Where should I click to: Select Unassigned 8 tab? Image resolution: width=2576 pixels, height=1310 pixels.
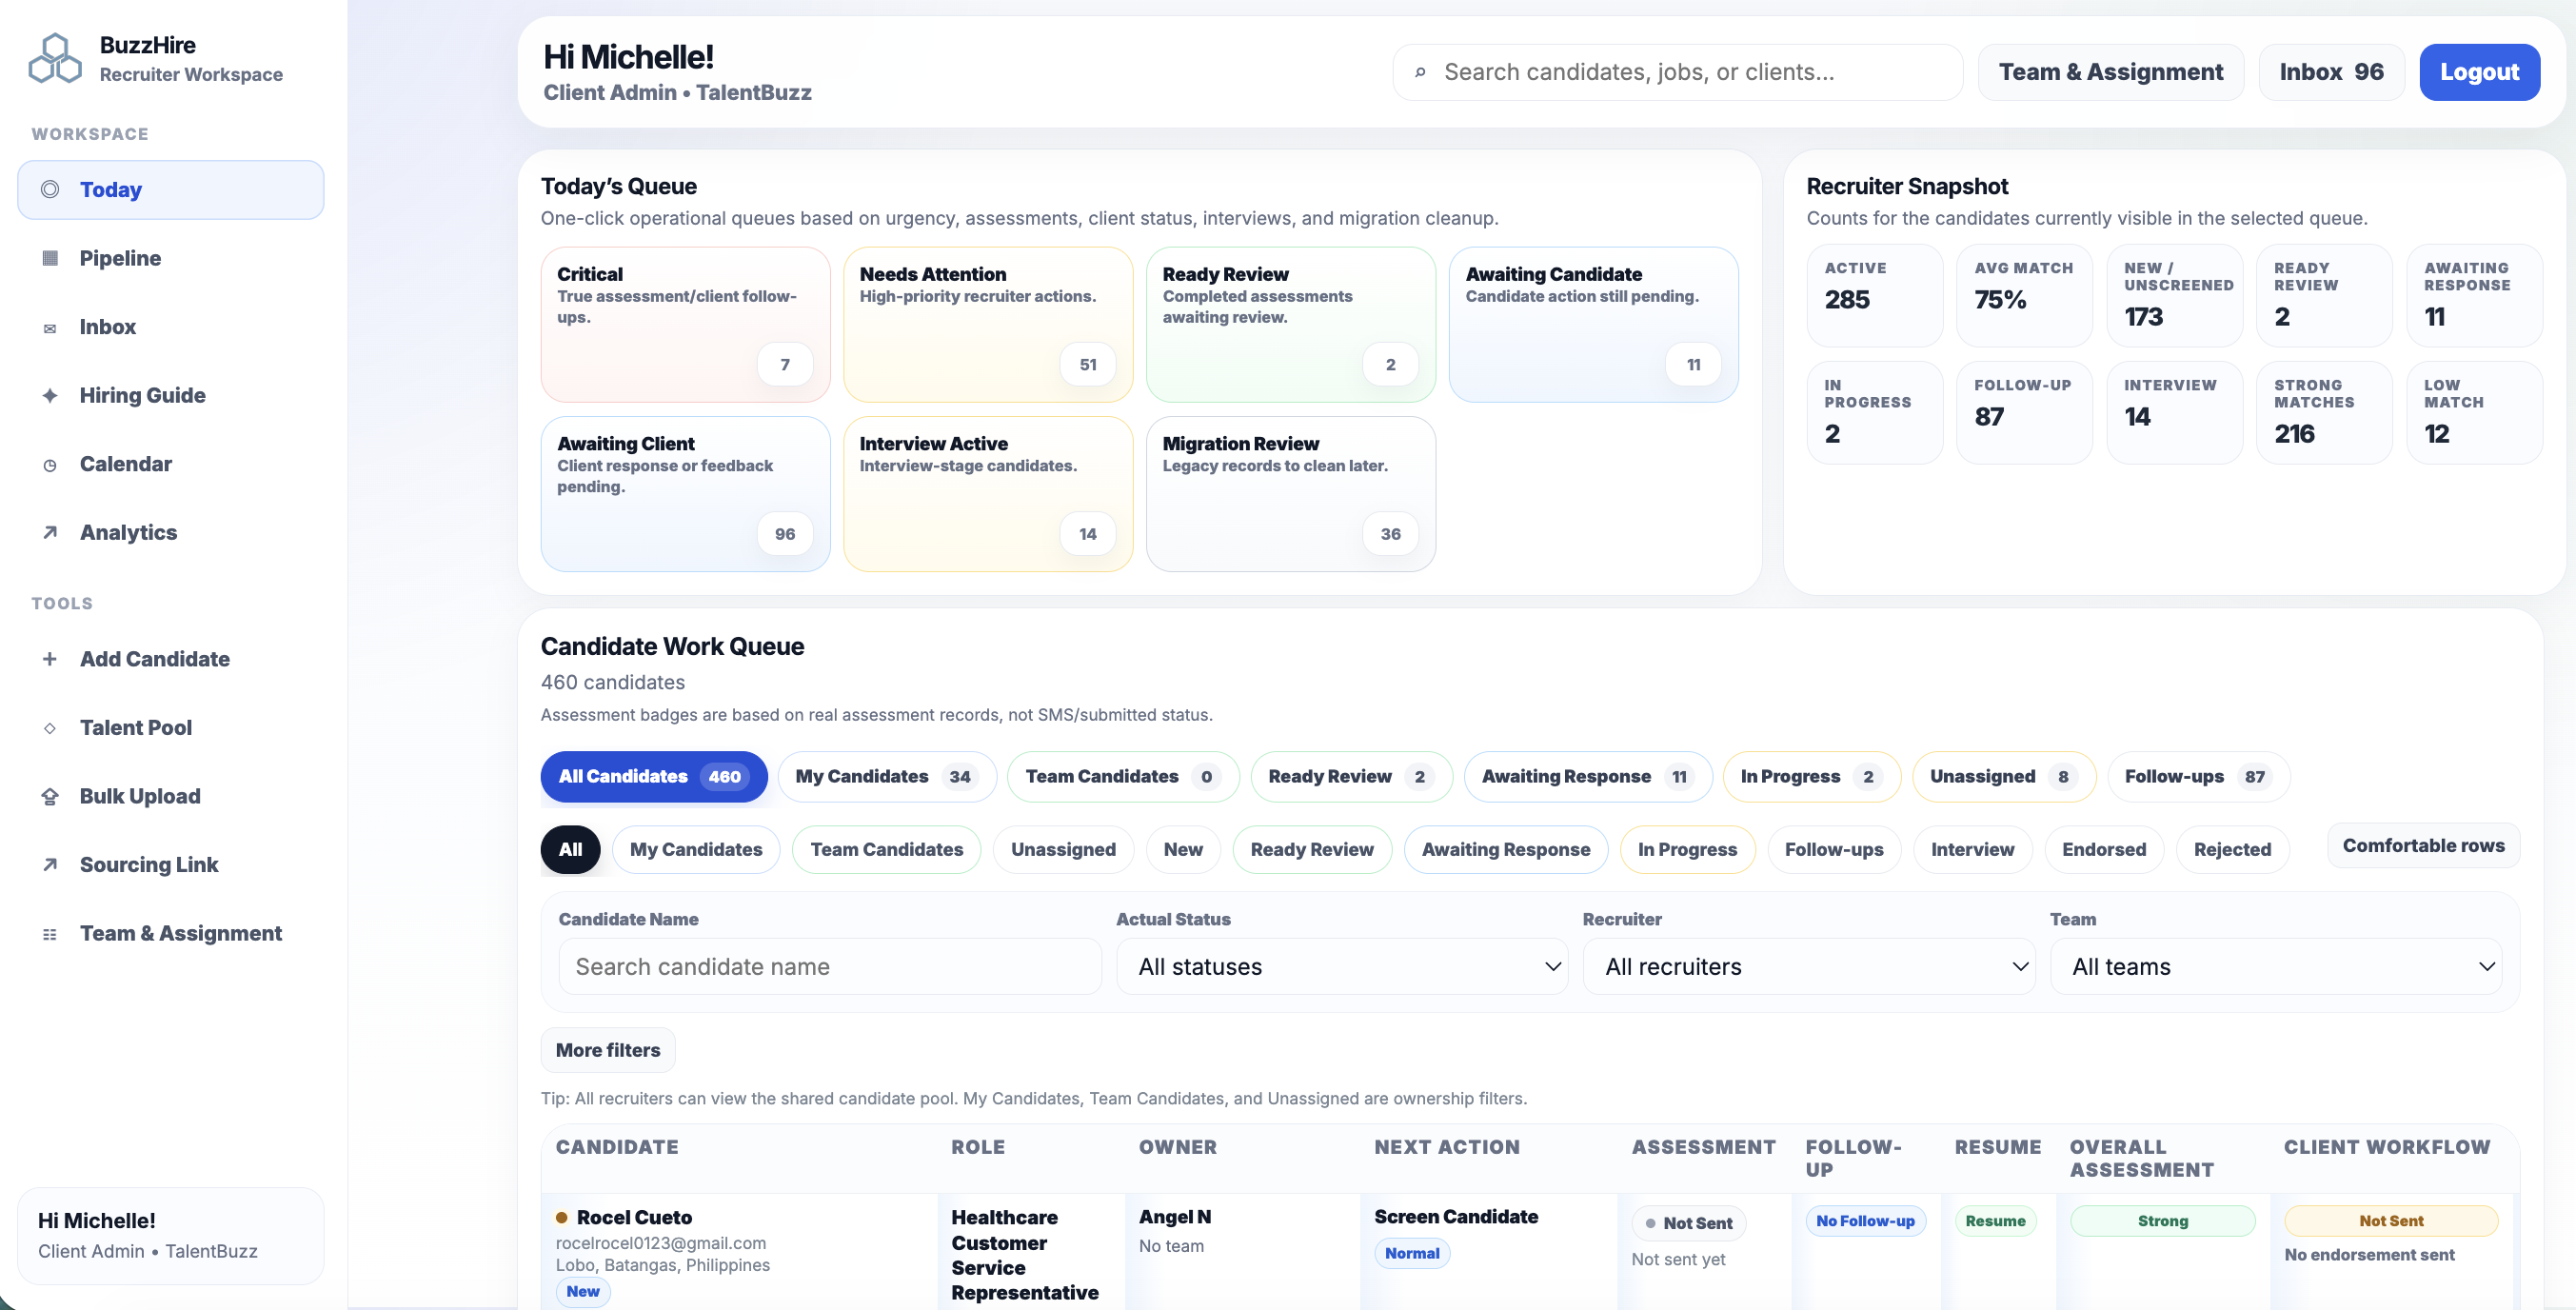[x=2003, y=776]
